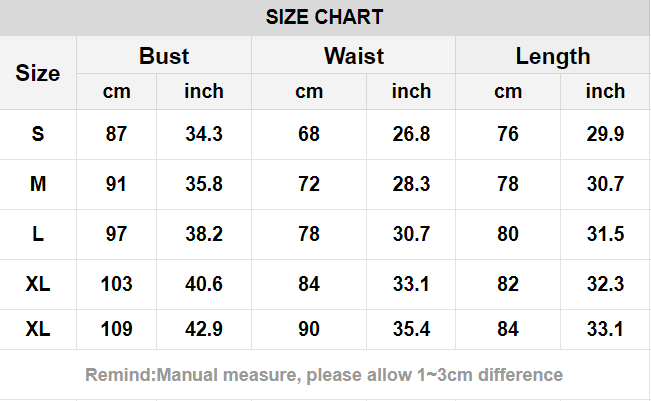Image resolution: width=651 pixels, height=401 pixels.
Task: Select the 87 bust cm cell
Action: [116, 134]
